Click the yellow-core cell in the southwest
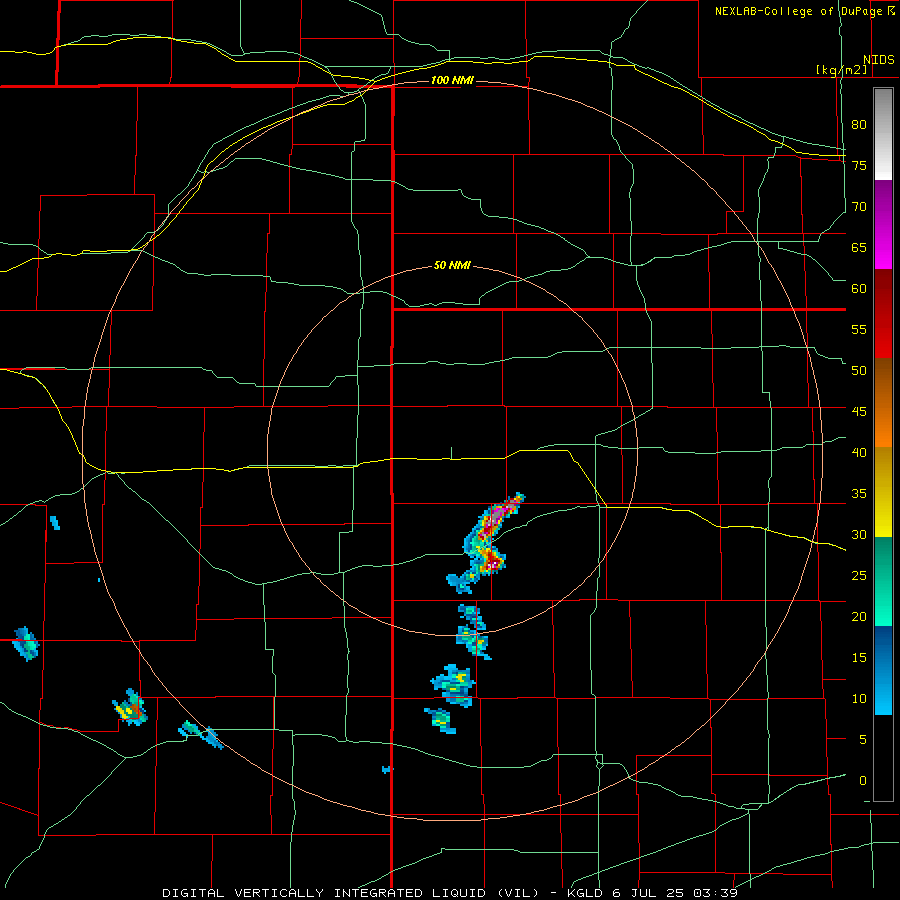 tap(130, 708)
